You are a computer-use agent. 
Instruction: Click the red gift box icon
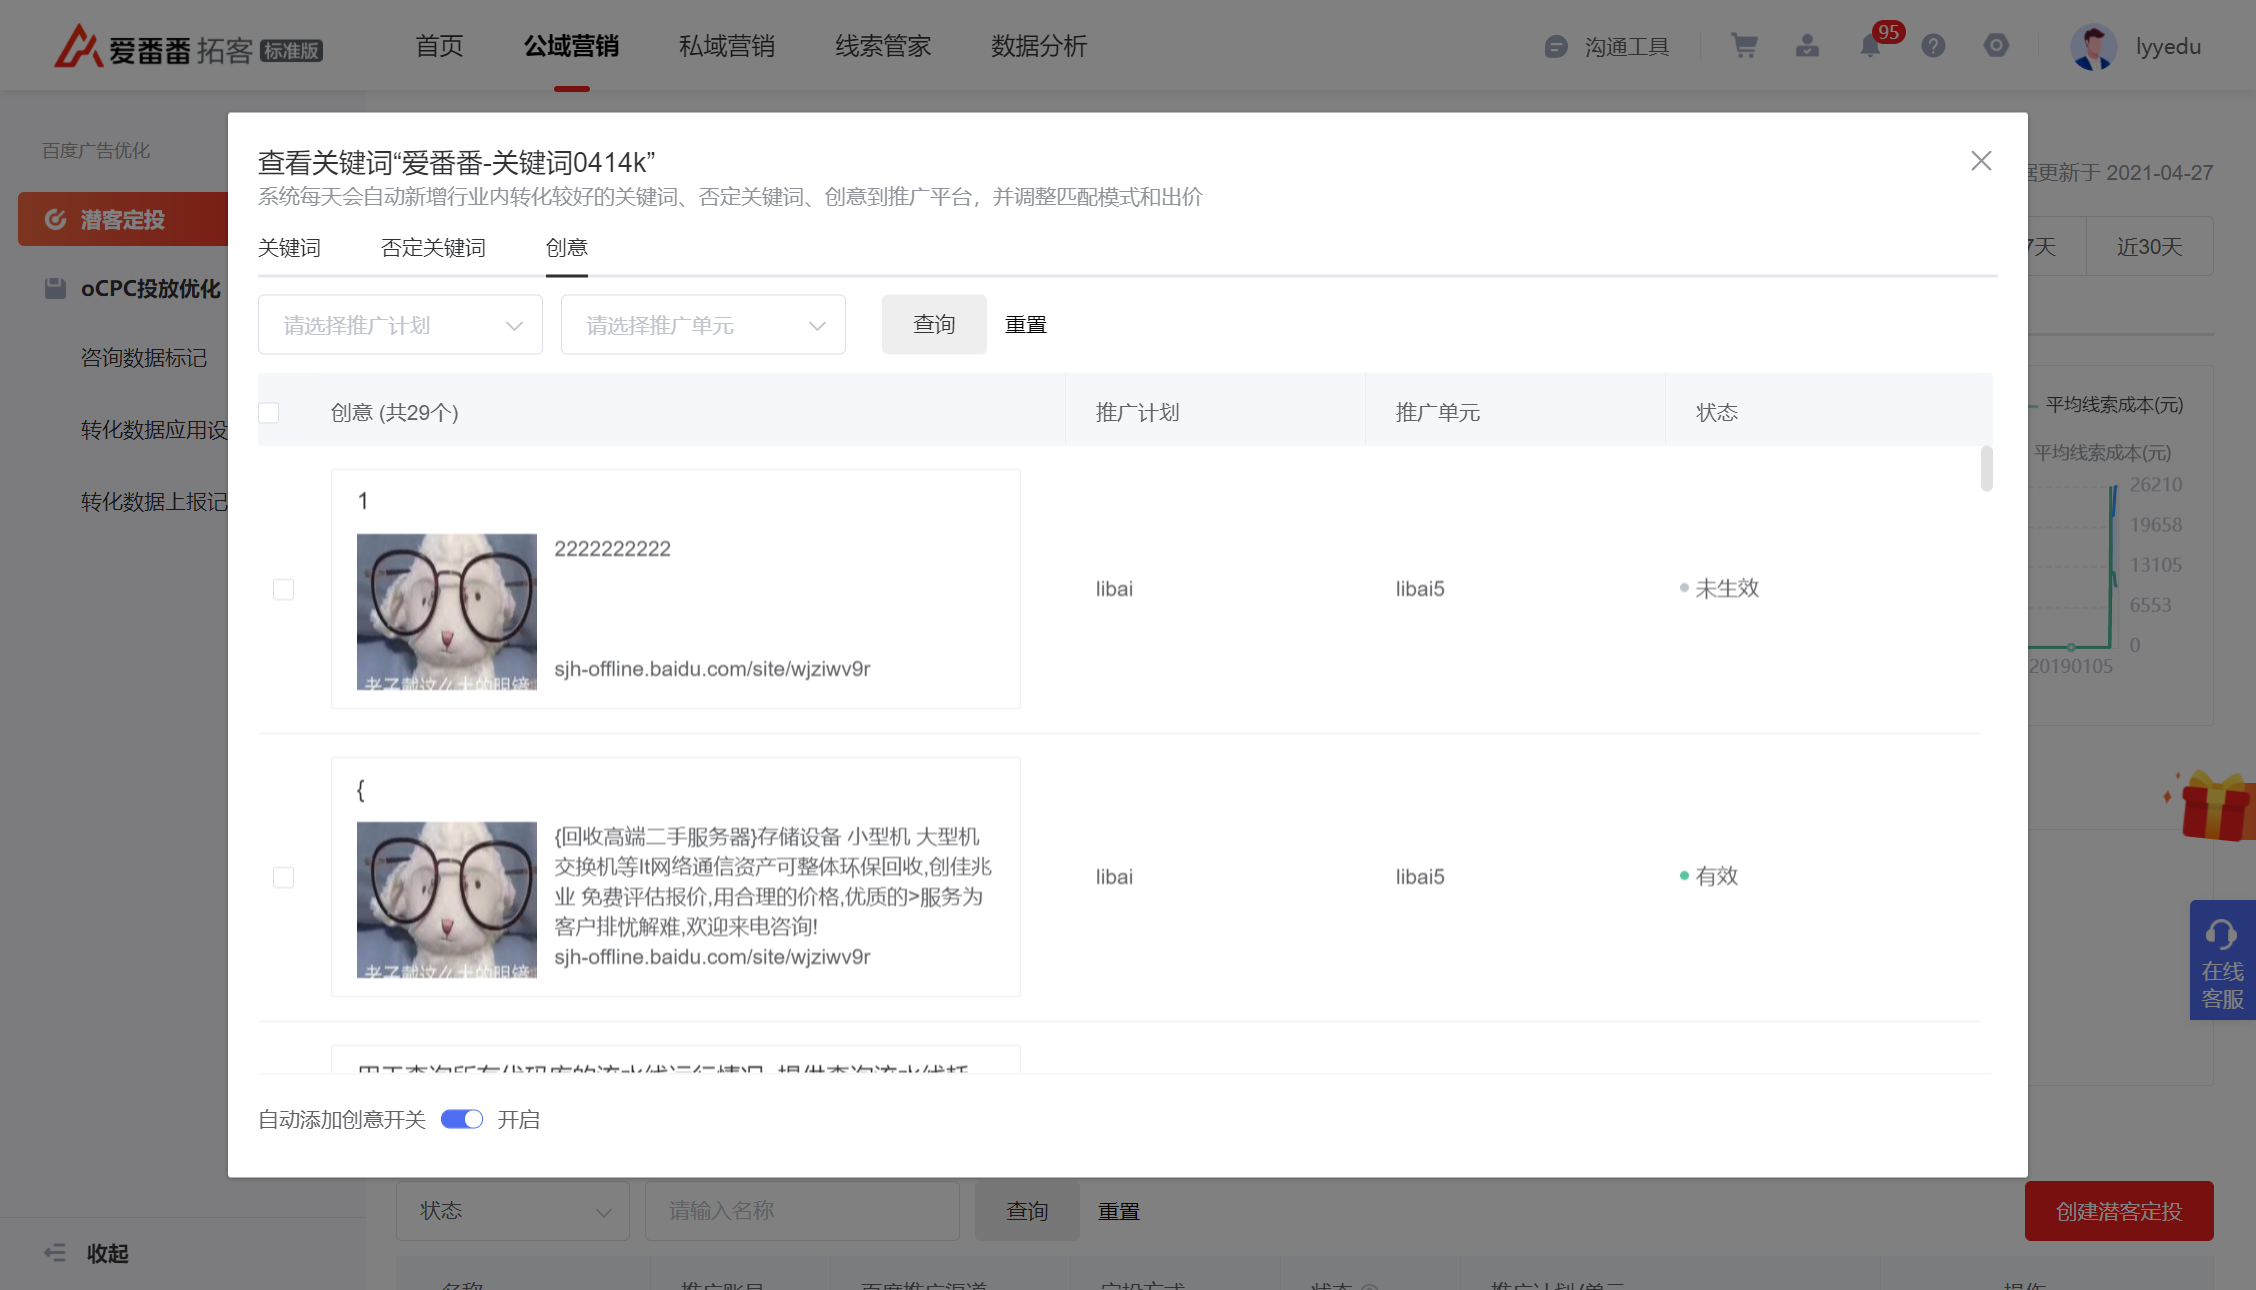coord(2215,805)
